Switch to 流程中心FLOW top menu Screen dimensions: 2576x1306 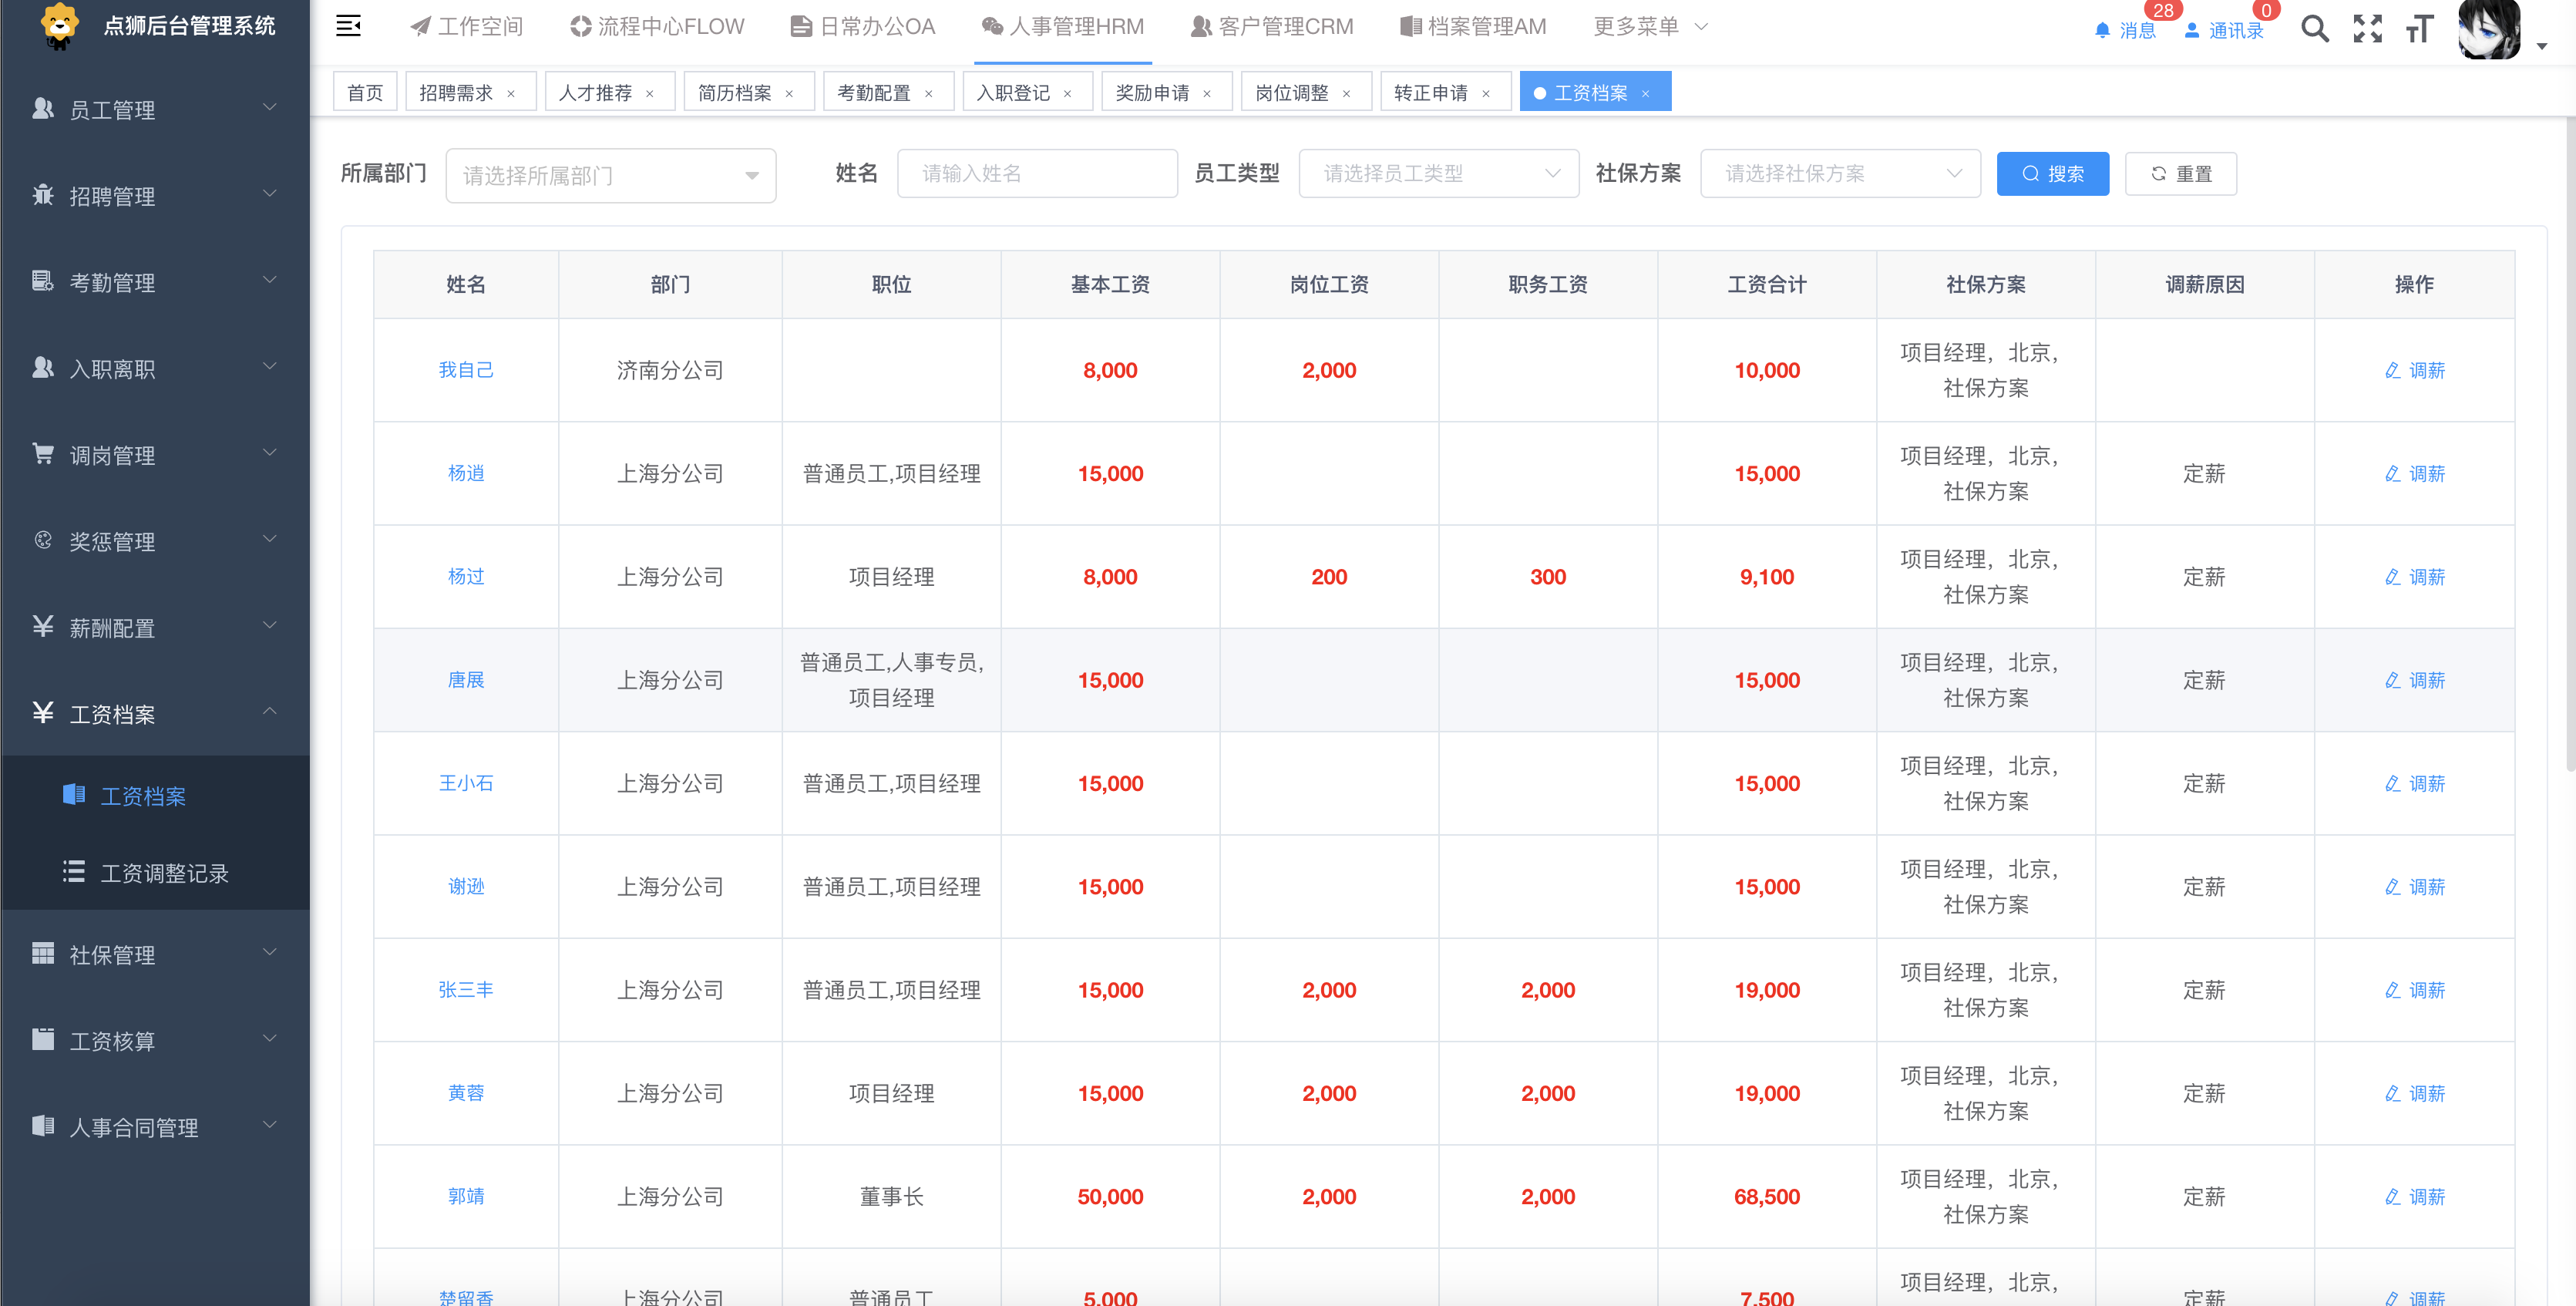[x=657, y=27]
